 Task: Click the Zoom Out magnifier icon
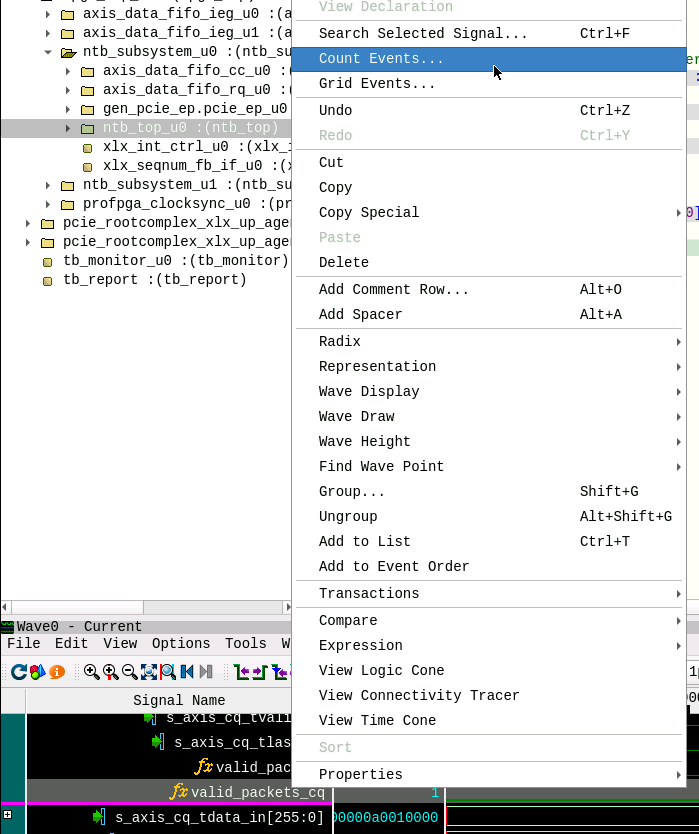point(130,672)
